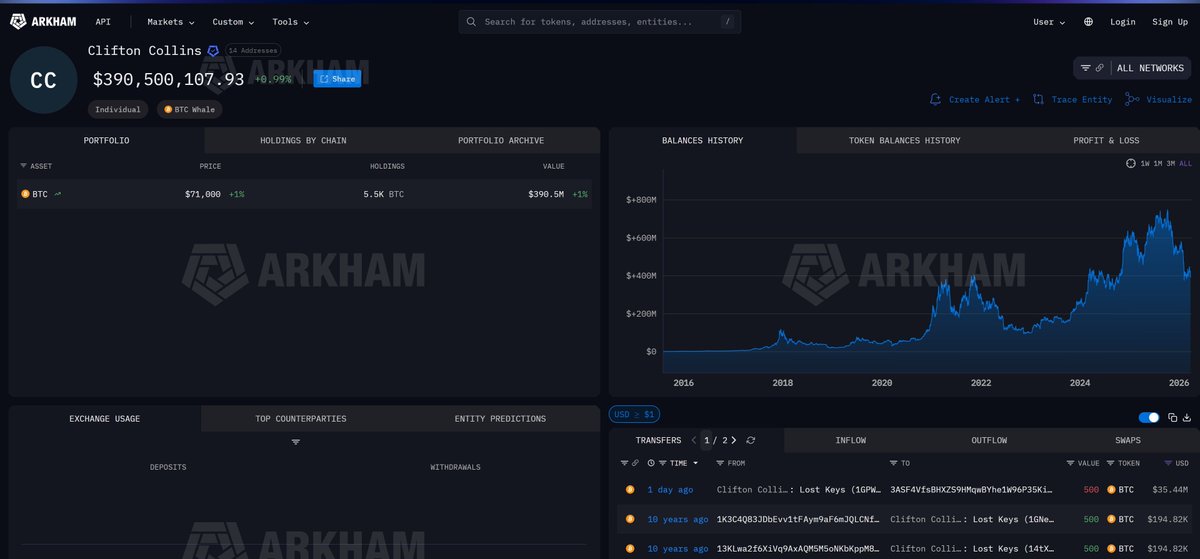This screenshot has width=1200, height=559.
Task: Click the Create Alert bell icon
Action: coord(936,99)
